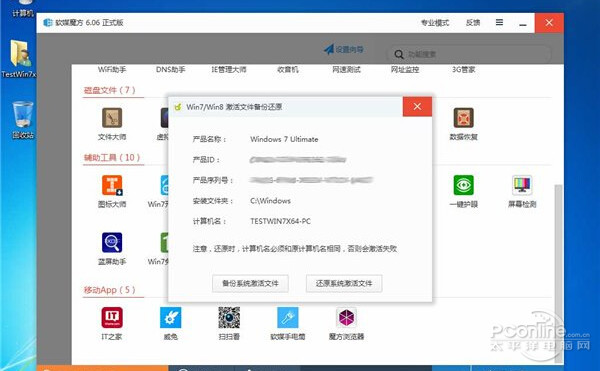Open IE管理大师 tool
Viewport: 600px width, 371px height.
click(x=229, y=70)
